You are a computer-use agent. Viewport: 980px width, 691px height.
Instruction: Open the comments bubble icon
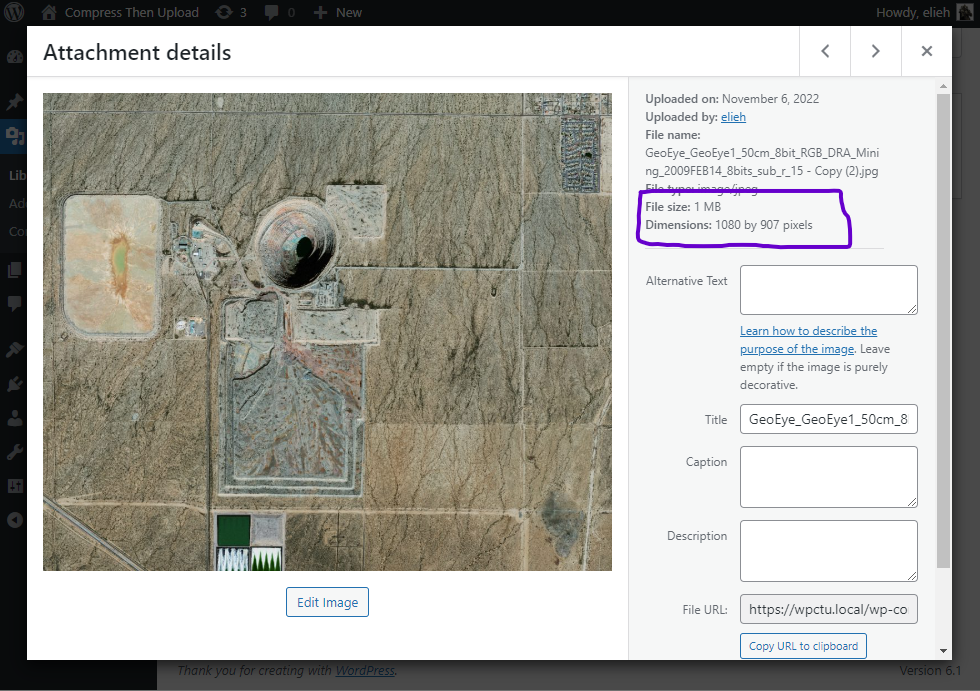(x=279, y=12)
